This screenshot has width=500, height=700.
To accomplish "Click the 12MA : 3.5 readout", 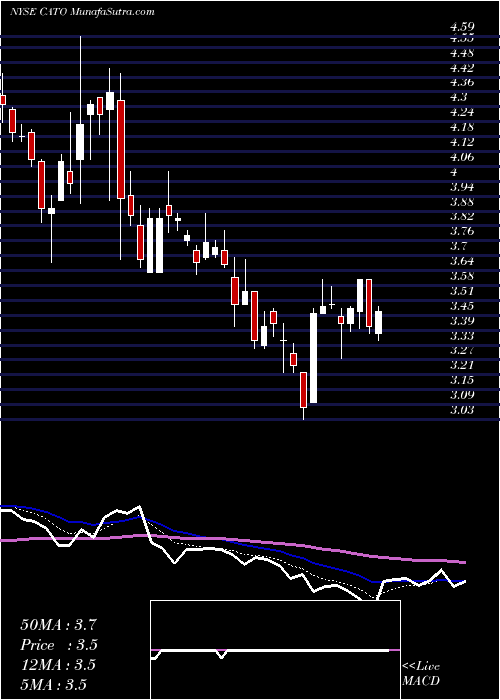I will point(58,664).
